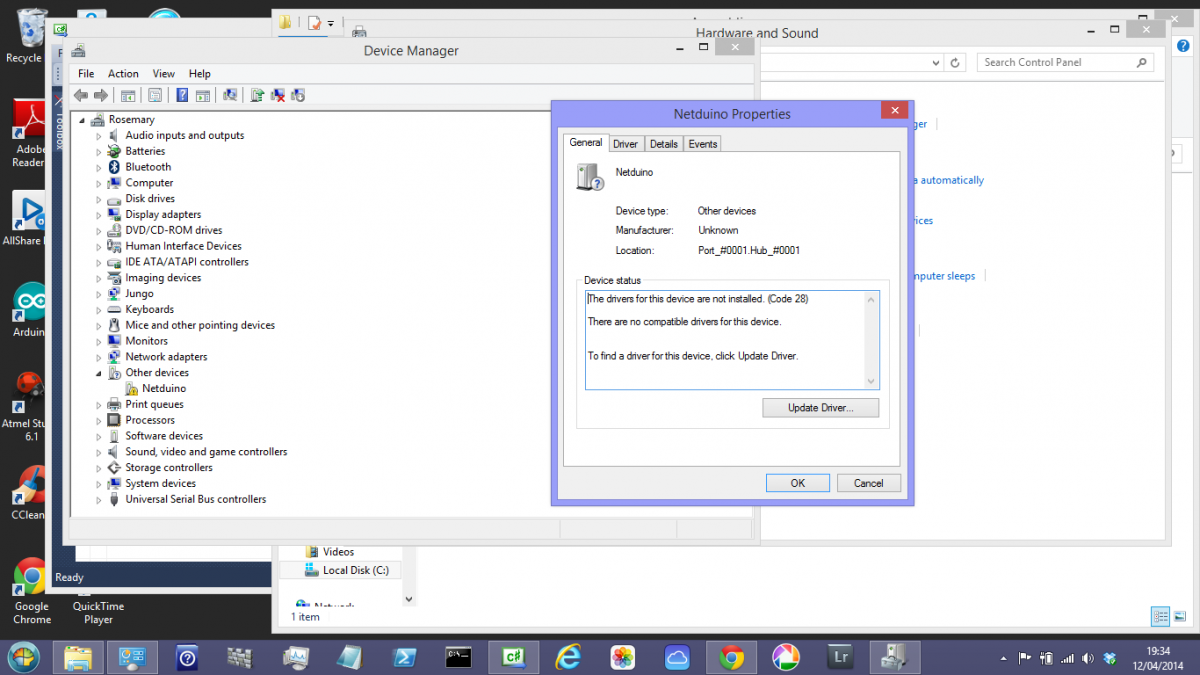Click the Search Control Panel field
Viewport: 1200px width, 675px height.
coord(1065,62)
